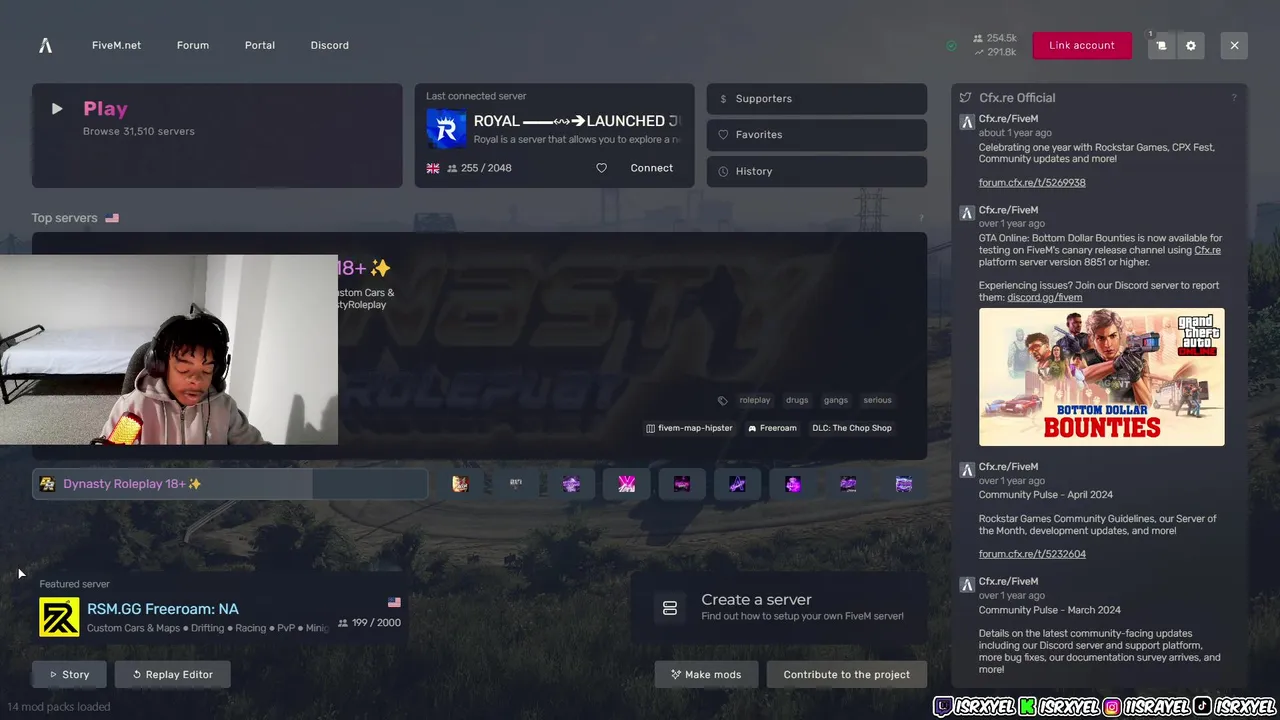1280x720 pixels.
Task: Click the Freeroam game type badge
Action: (x=772, y=428)
